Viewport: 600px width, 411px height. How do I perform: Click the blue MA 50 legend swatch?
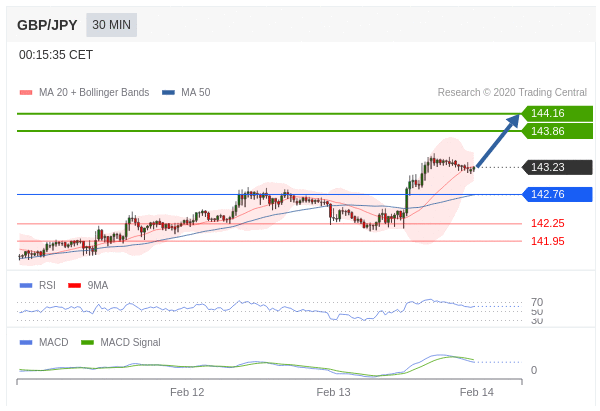tap(168, 93)
